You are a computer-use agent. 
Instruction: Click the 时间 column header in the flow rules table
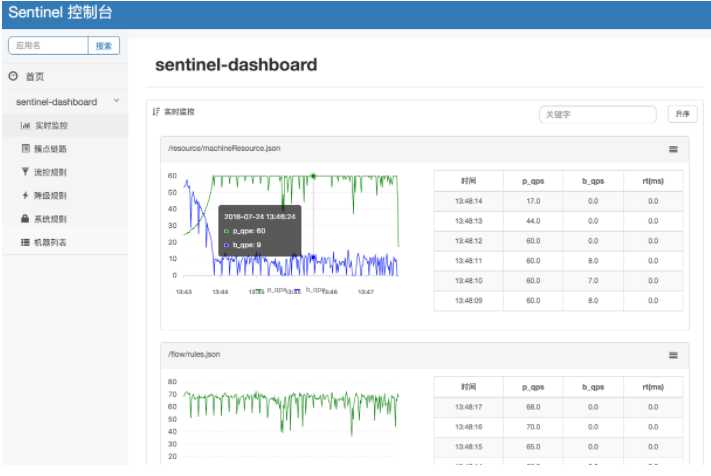pos(468,387)
